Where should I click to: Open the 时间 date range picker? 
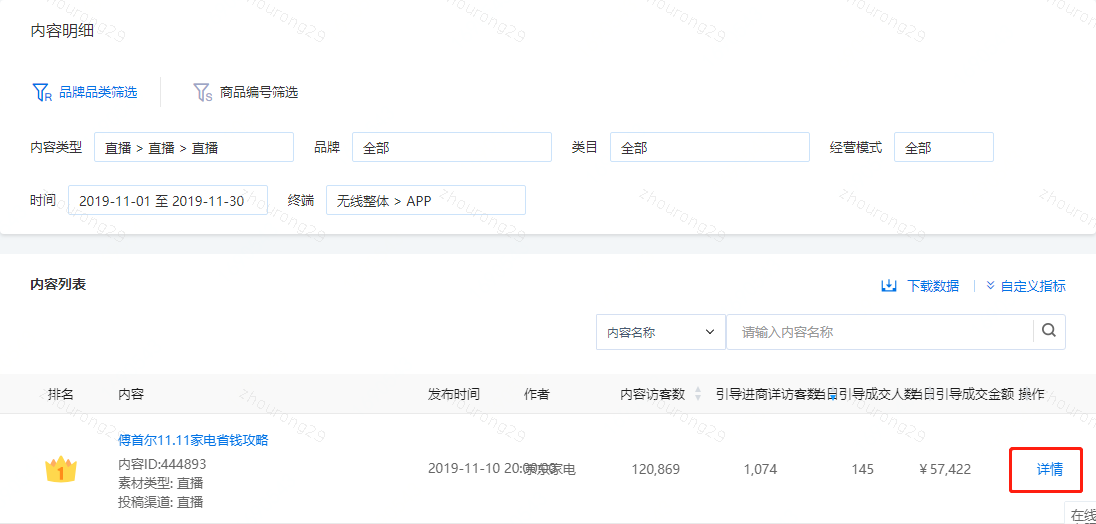[x=167, y=200]
